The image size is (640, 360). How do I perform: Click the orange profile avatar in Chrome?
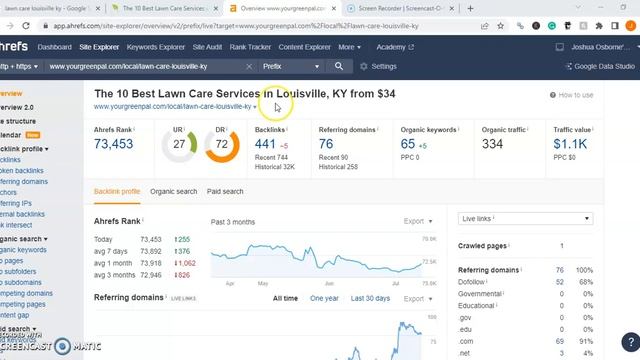pyautogui.click(x=631, y=26)
